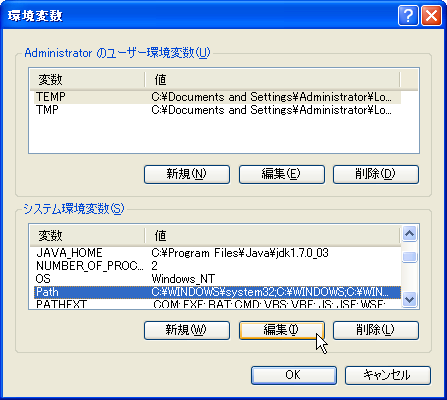Click 編集(I) in system variables section
The height and width of the screenshot is (400, 447).
(282, 330)
